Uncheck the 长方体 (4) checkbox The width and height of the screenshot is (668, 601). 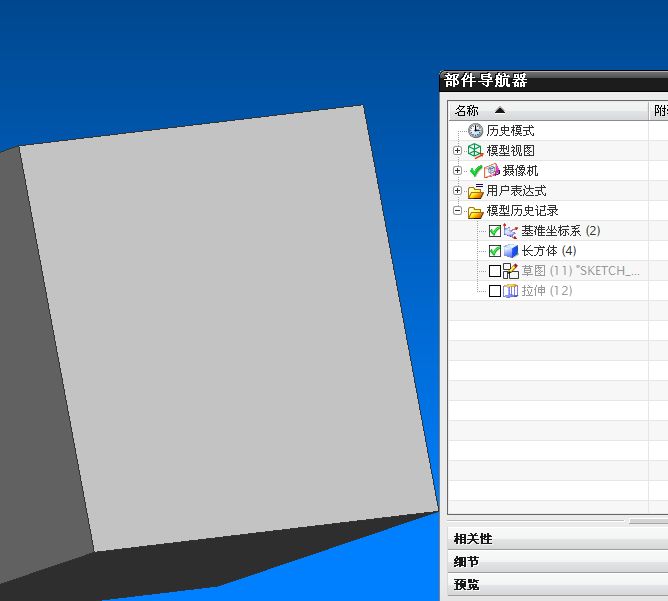tap(495, 251)
